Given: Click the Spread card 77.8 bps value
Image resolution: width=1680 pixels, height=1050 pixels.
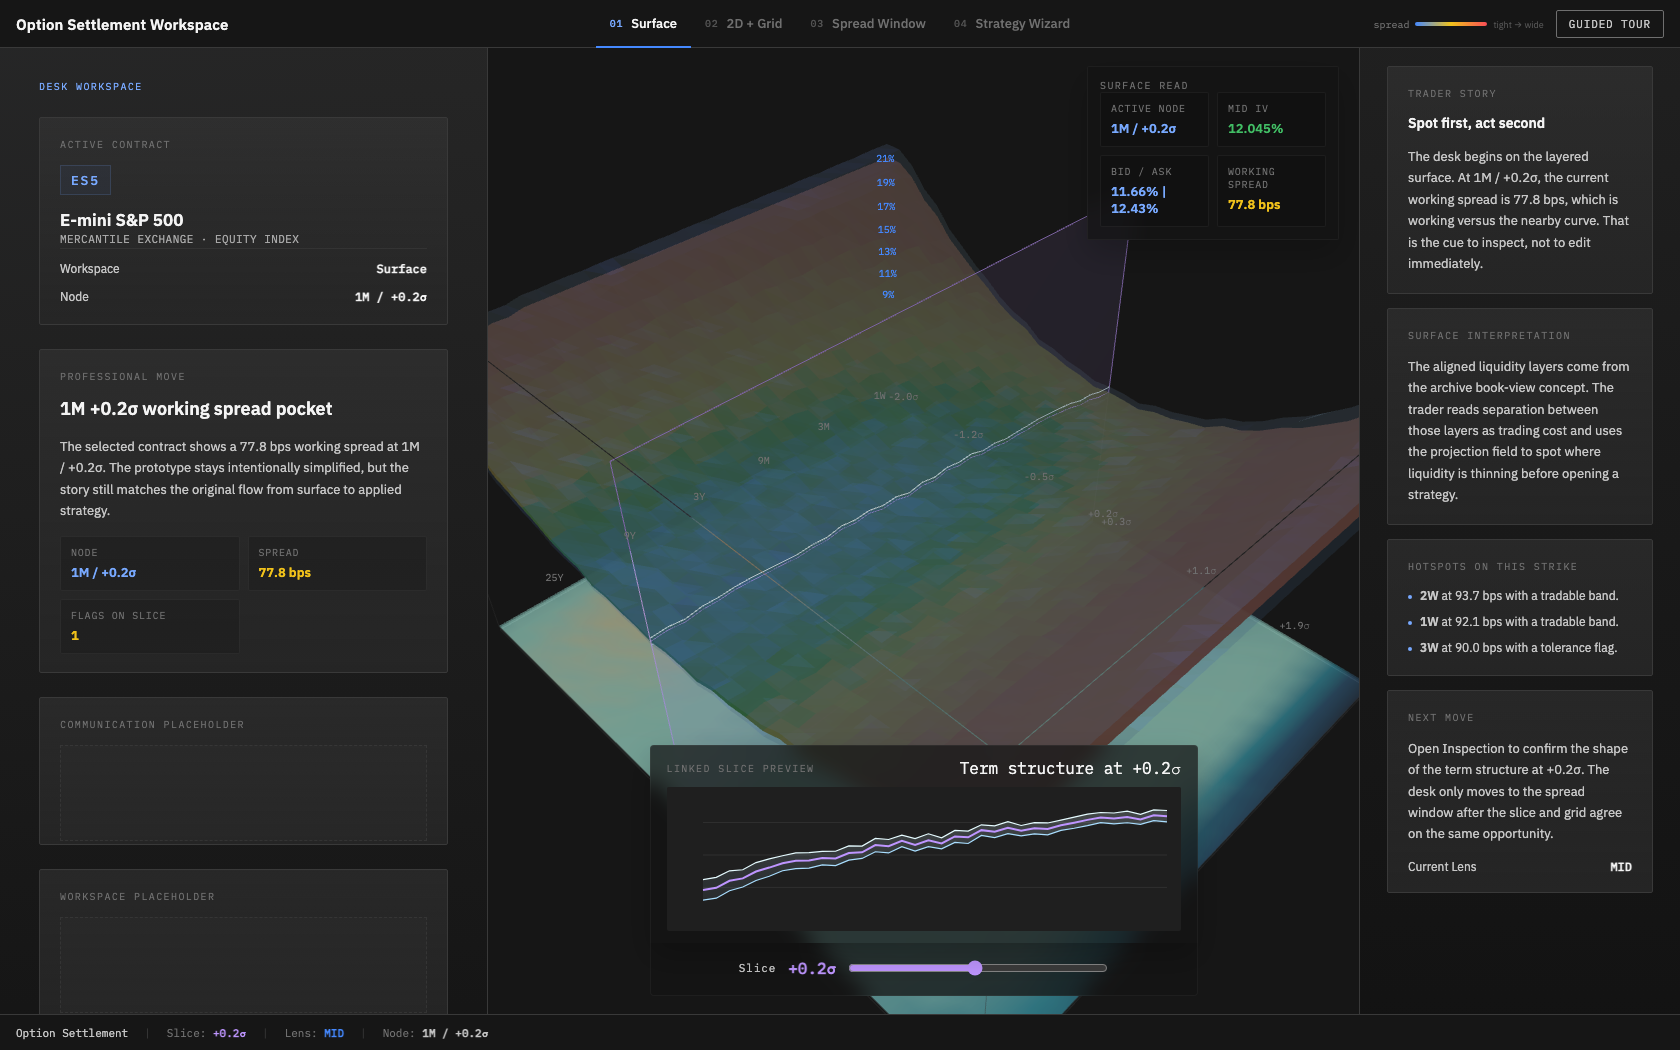Looking at the screenshot, I should click(284, 573).
